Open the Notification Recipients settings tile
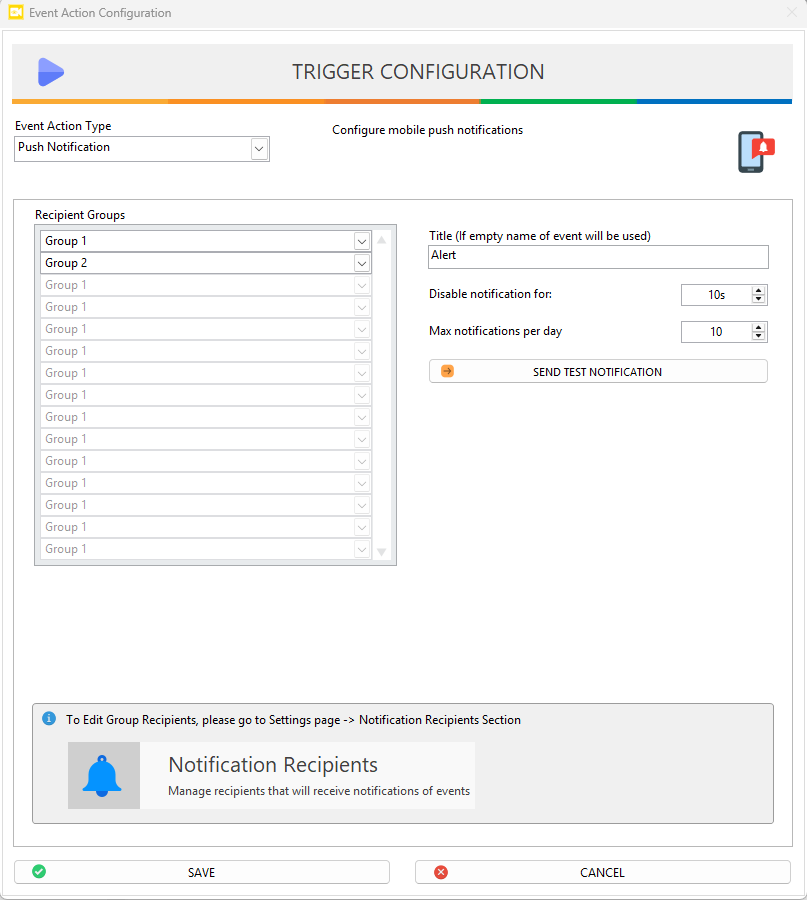Screen dimensions: 807x900 (272, 776)
